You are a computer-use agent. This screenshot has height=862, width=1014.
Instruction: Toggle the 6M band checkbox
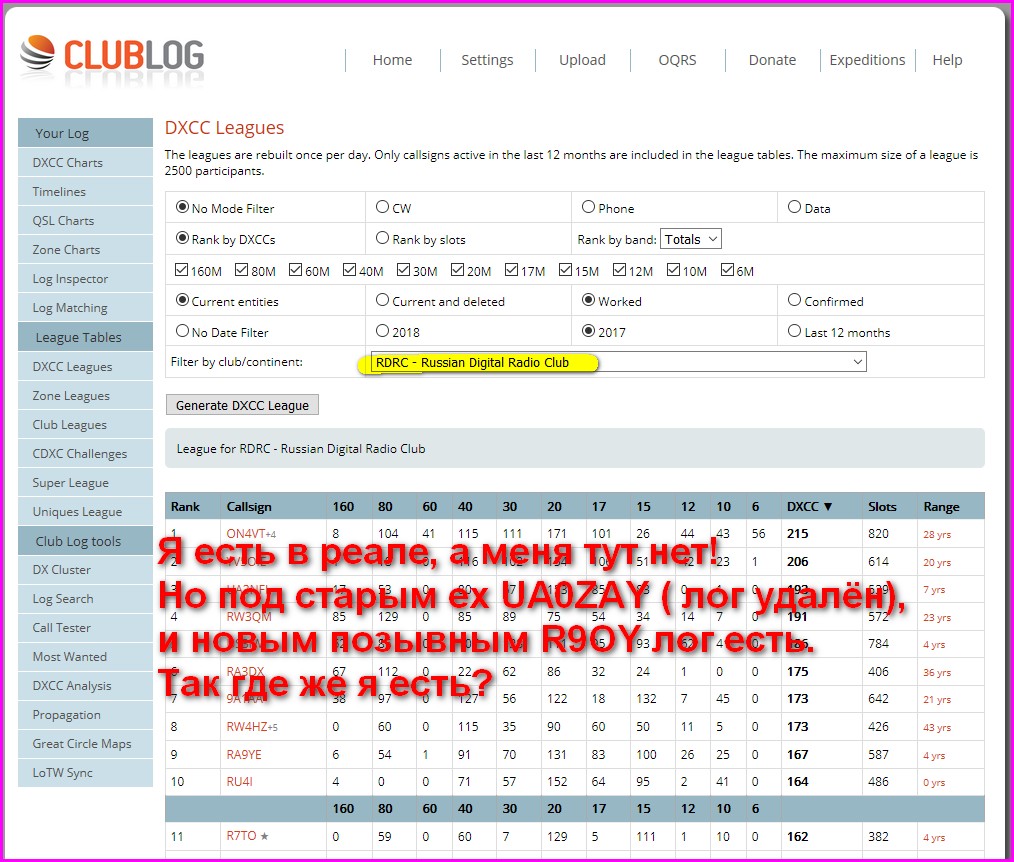[x=727, y=270]
